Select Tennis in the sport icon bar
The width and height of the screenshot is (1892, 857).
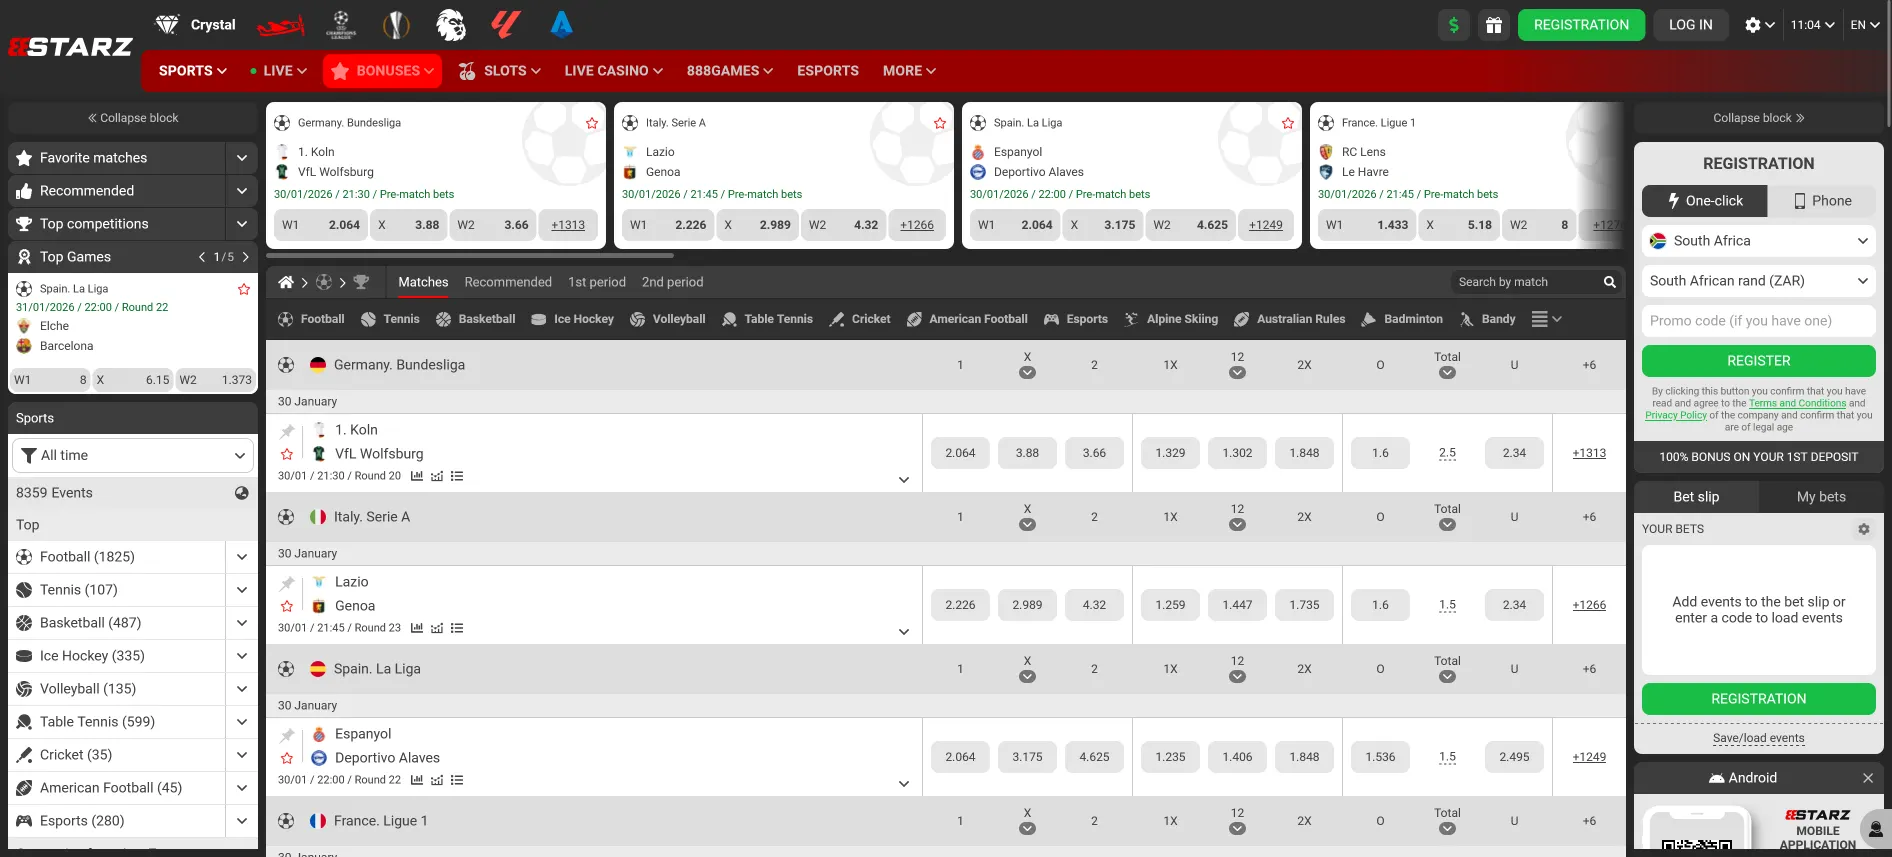pyautogui.click(x=390, y=319)
